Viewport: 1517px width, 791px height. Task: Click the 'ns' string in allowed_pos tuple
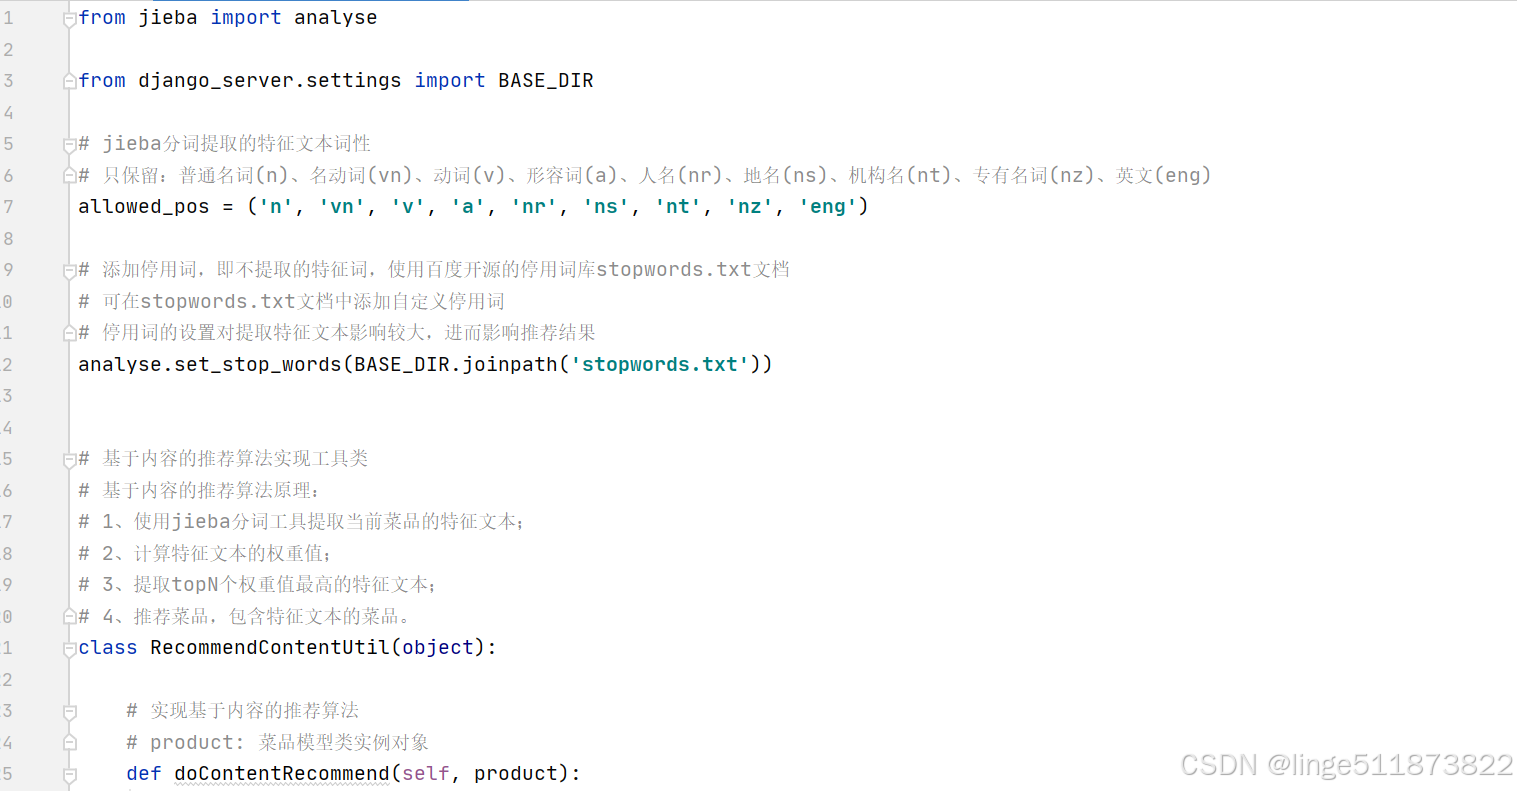click(x=606, y=206)
